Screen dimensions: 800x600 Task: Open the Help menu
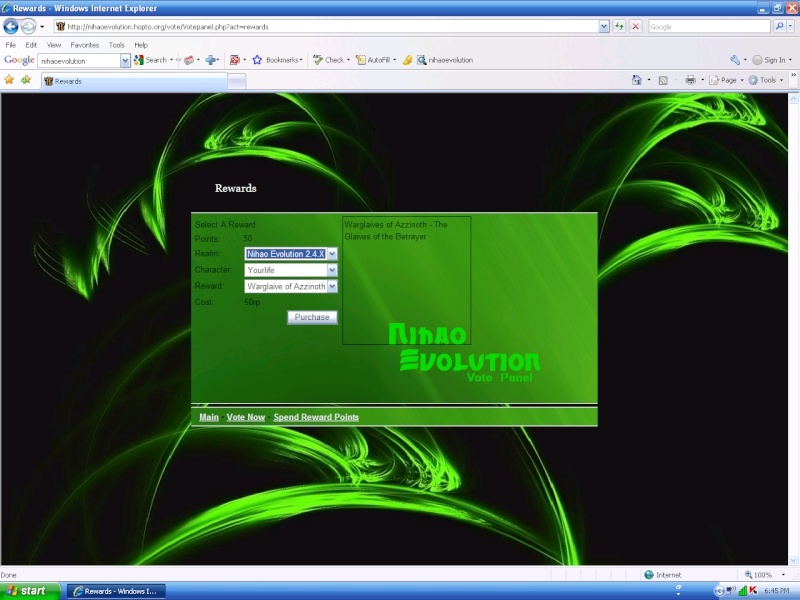[141, 45]
